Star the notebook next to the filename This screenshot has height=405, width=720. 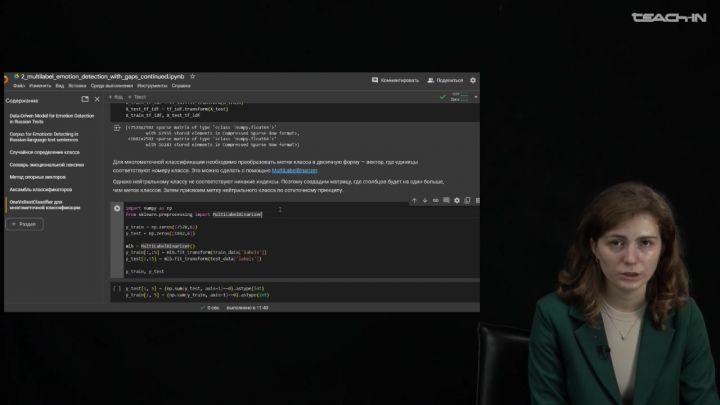(192, 77)
